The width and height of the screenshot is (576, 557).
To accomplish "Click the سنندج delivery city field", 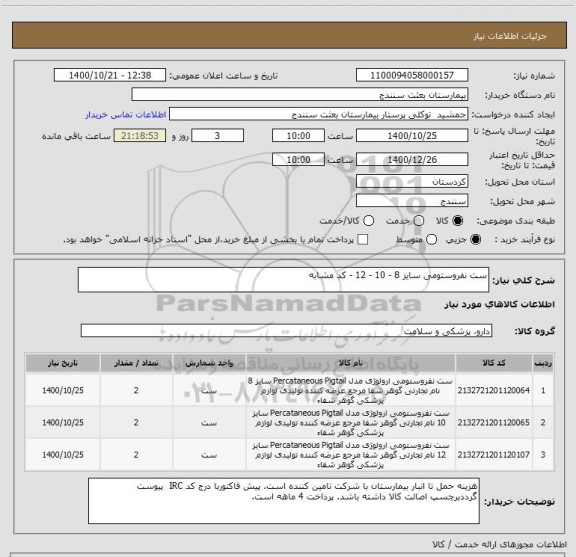I will 412,201.
